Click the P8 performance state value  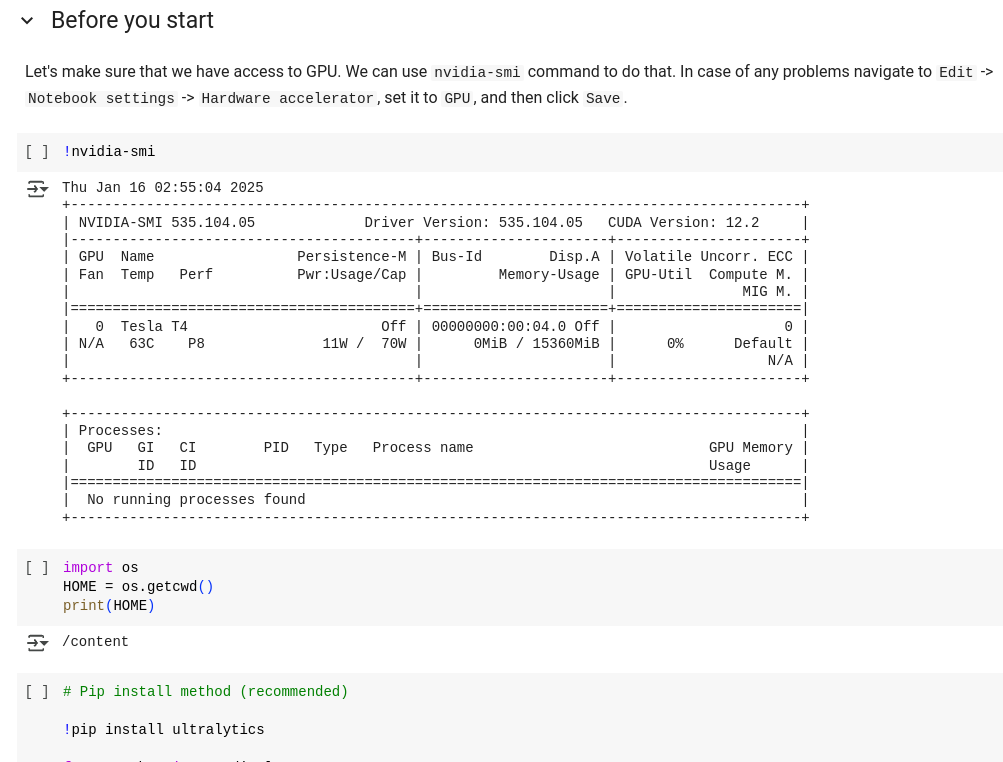[196, 344]
